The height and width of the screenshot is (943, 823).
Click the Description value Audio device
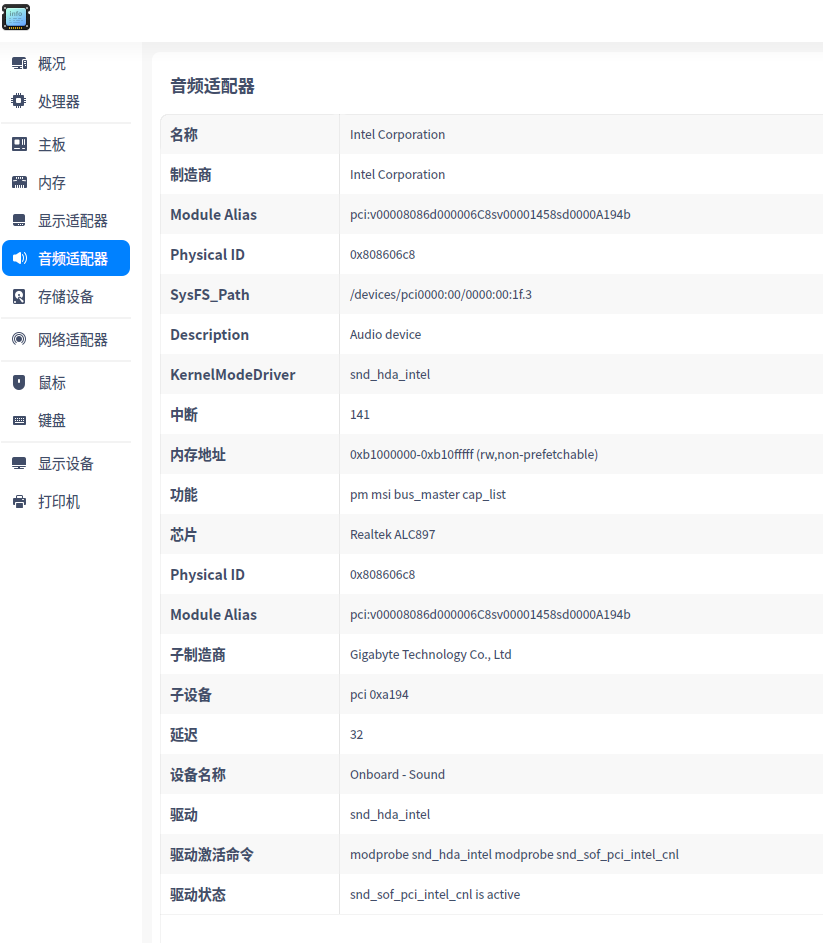tap(386, 334)
